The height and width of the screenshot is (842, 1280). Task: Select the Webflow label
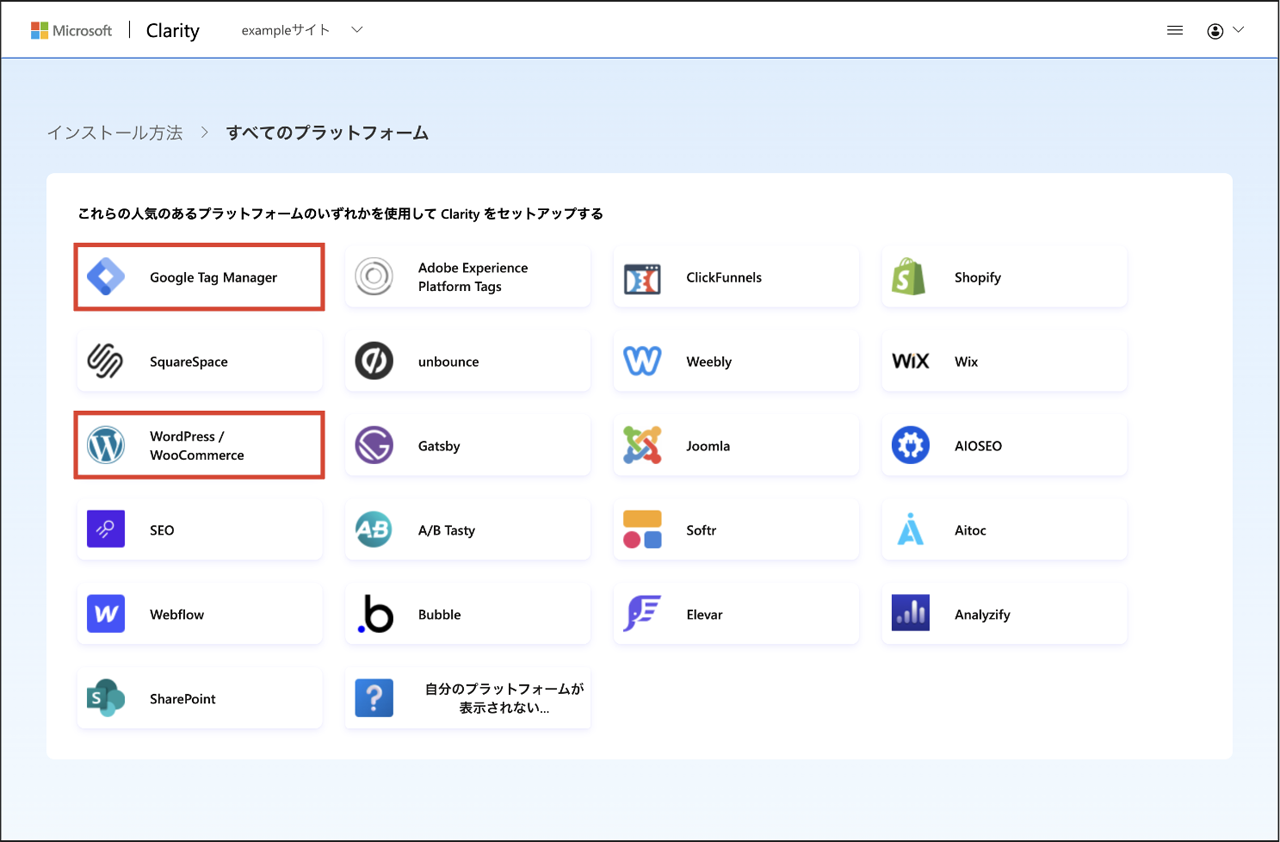[177, 614]
